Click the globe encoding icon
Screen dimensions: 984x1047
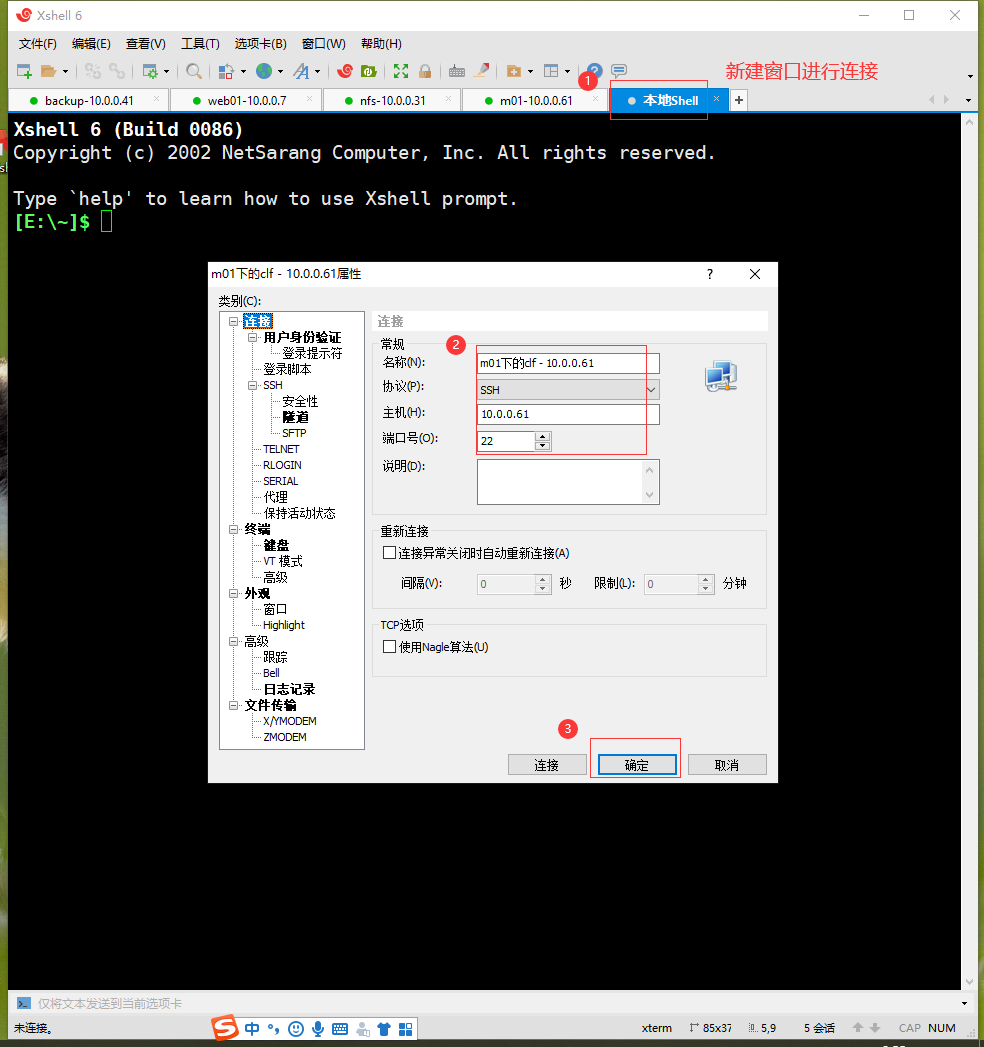[264, 71]
